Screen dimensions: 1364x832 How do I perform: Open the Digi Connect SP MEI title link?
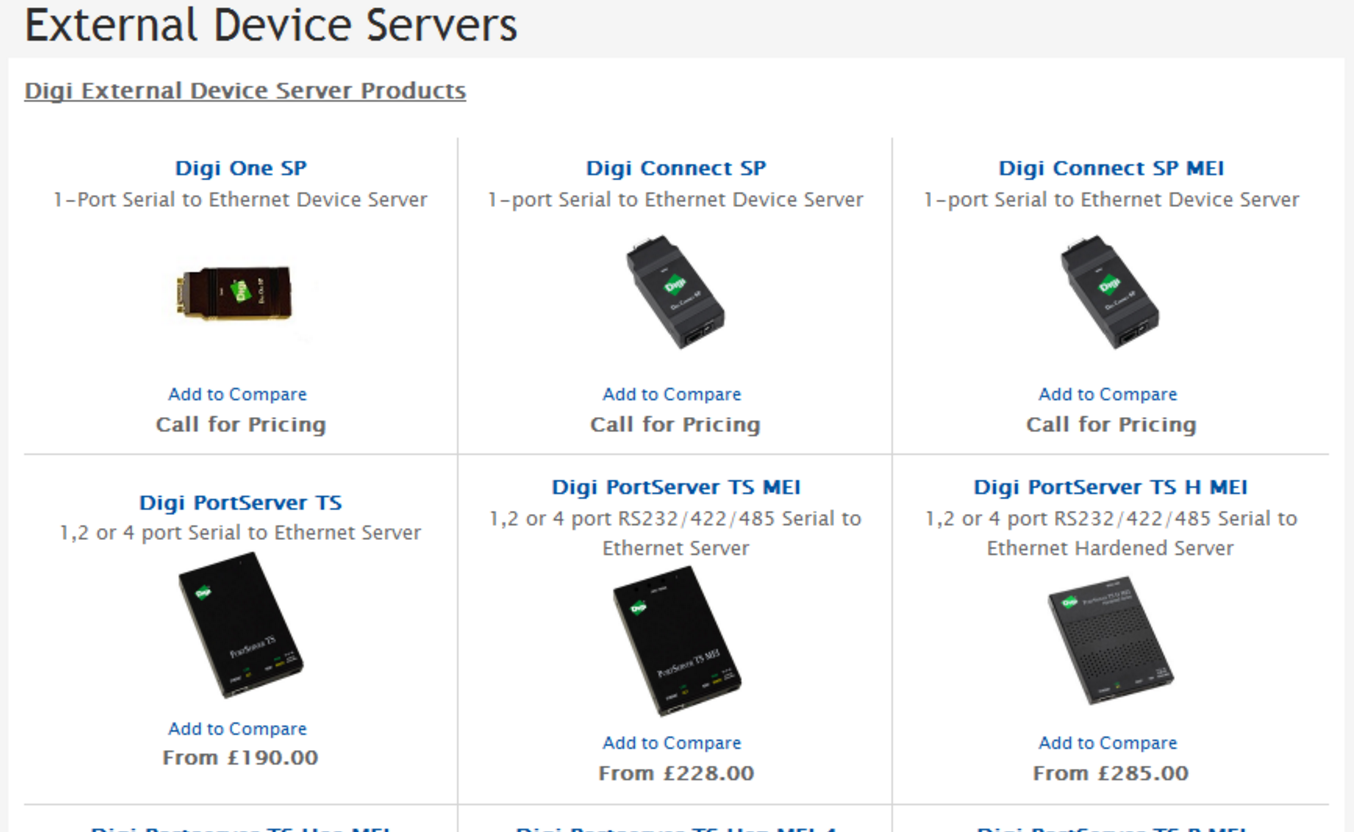click(x=1110, y=168)
